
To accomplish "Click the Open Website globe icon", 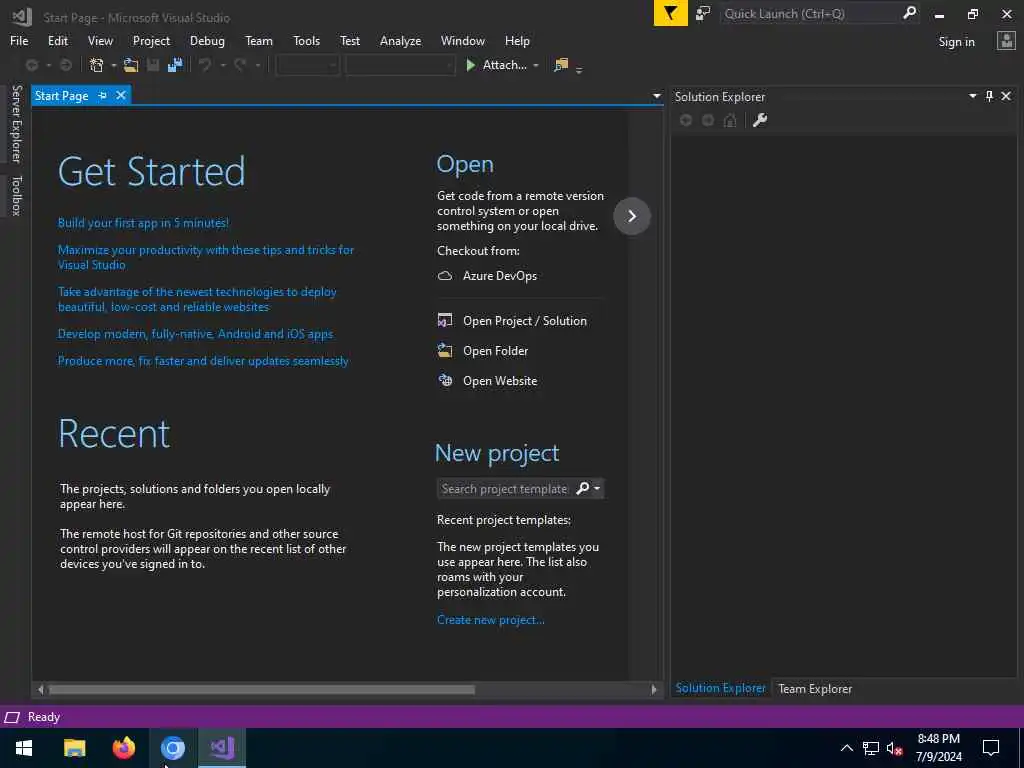I will [445, 381].
